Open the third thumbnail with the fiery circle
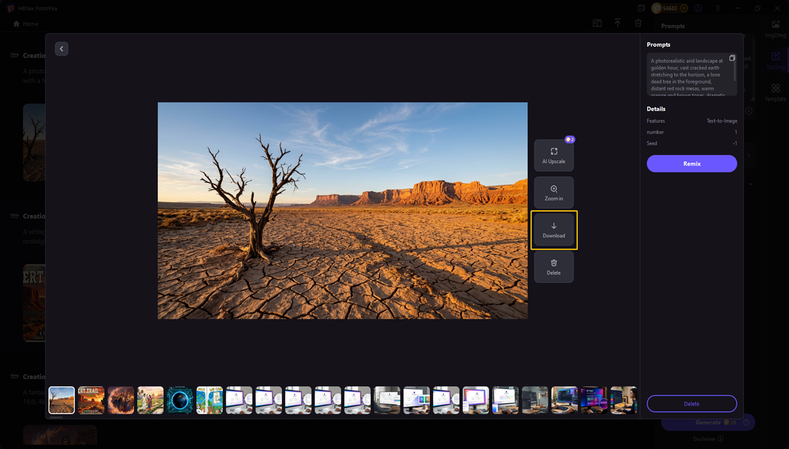The image size is (789, 449). (121, 400)
